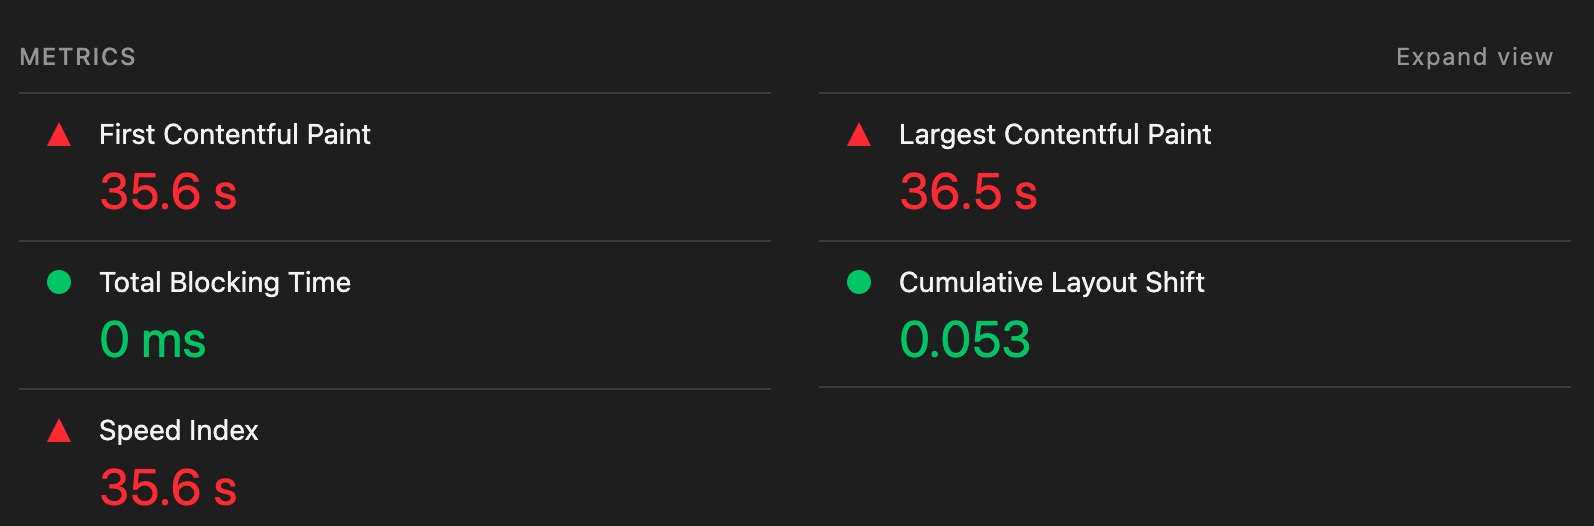Select the First Contentful Paint label
The image size is (1594, 526).
tap(235, 134)
